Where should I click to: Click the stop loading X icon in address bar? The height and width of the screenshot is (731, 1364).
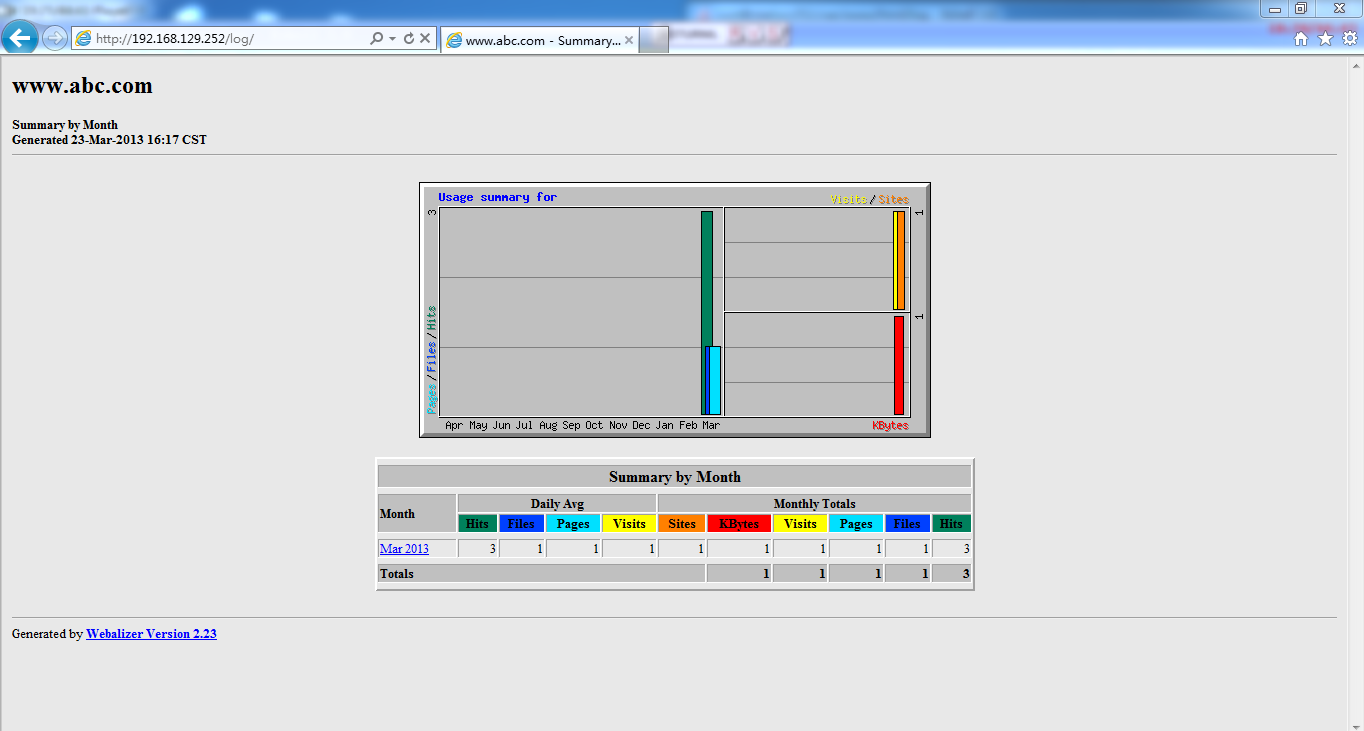pyautogui.click(x=425, y=39)
